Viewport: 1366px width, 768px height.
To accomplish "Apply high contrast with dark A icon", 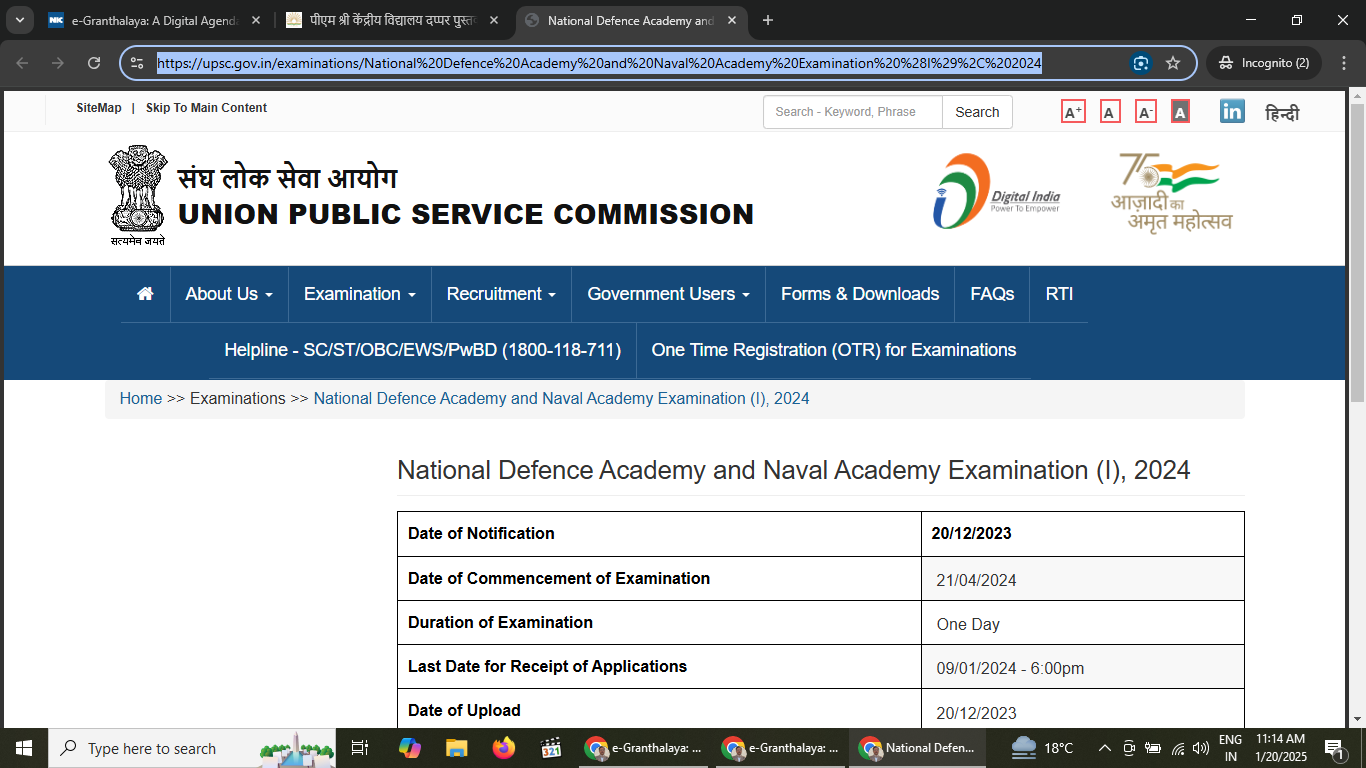I will (x=1180, y=112).
